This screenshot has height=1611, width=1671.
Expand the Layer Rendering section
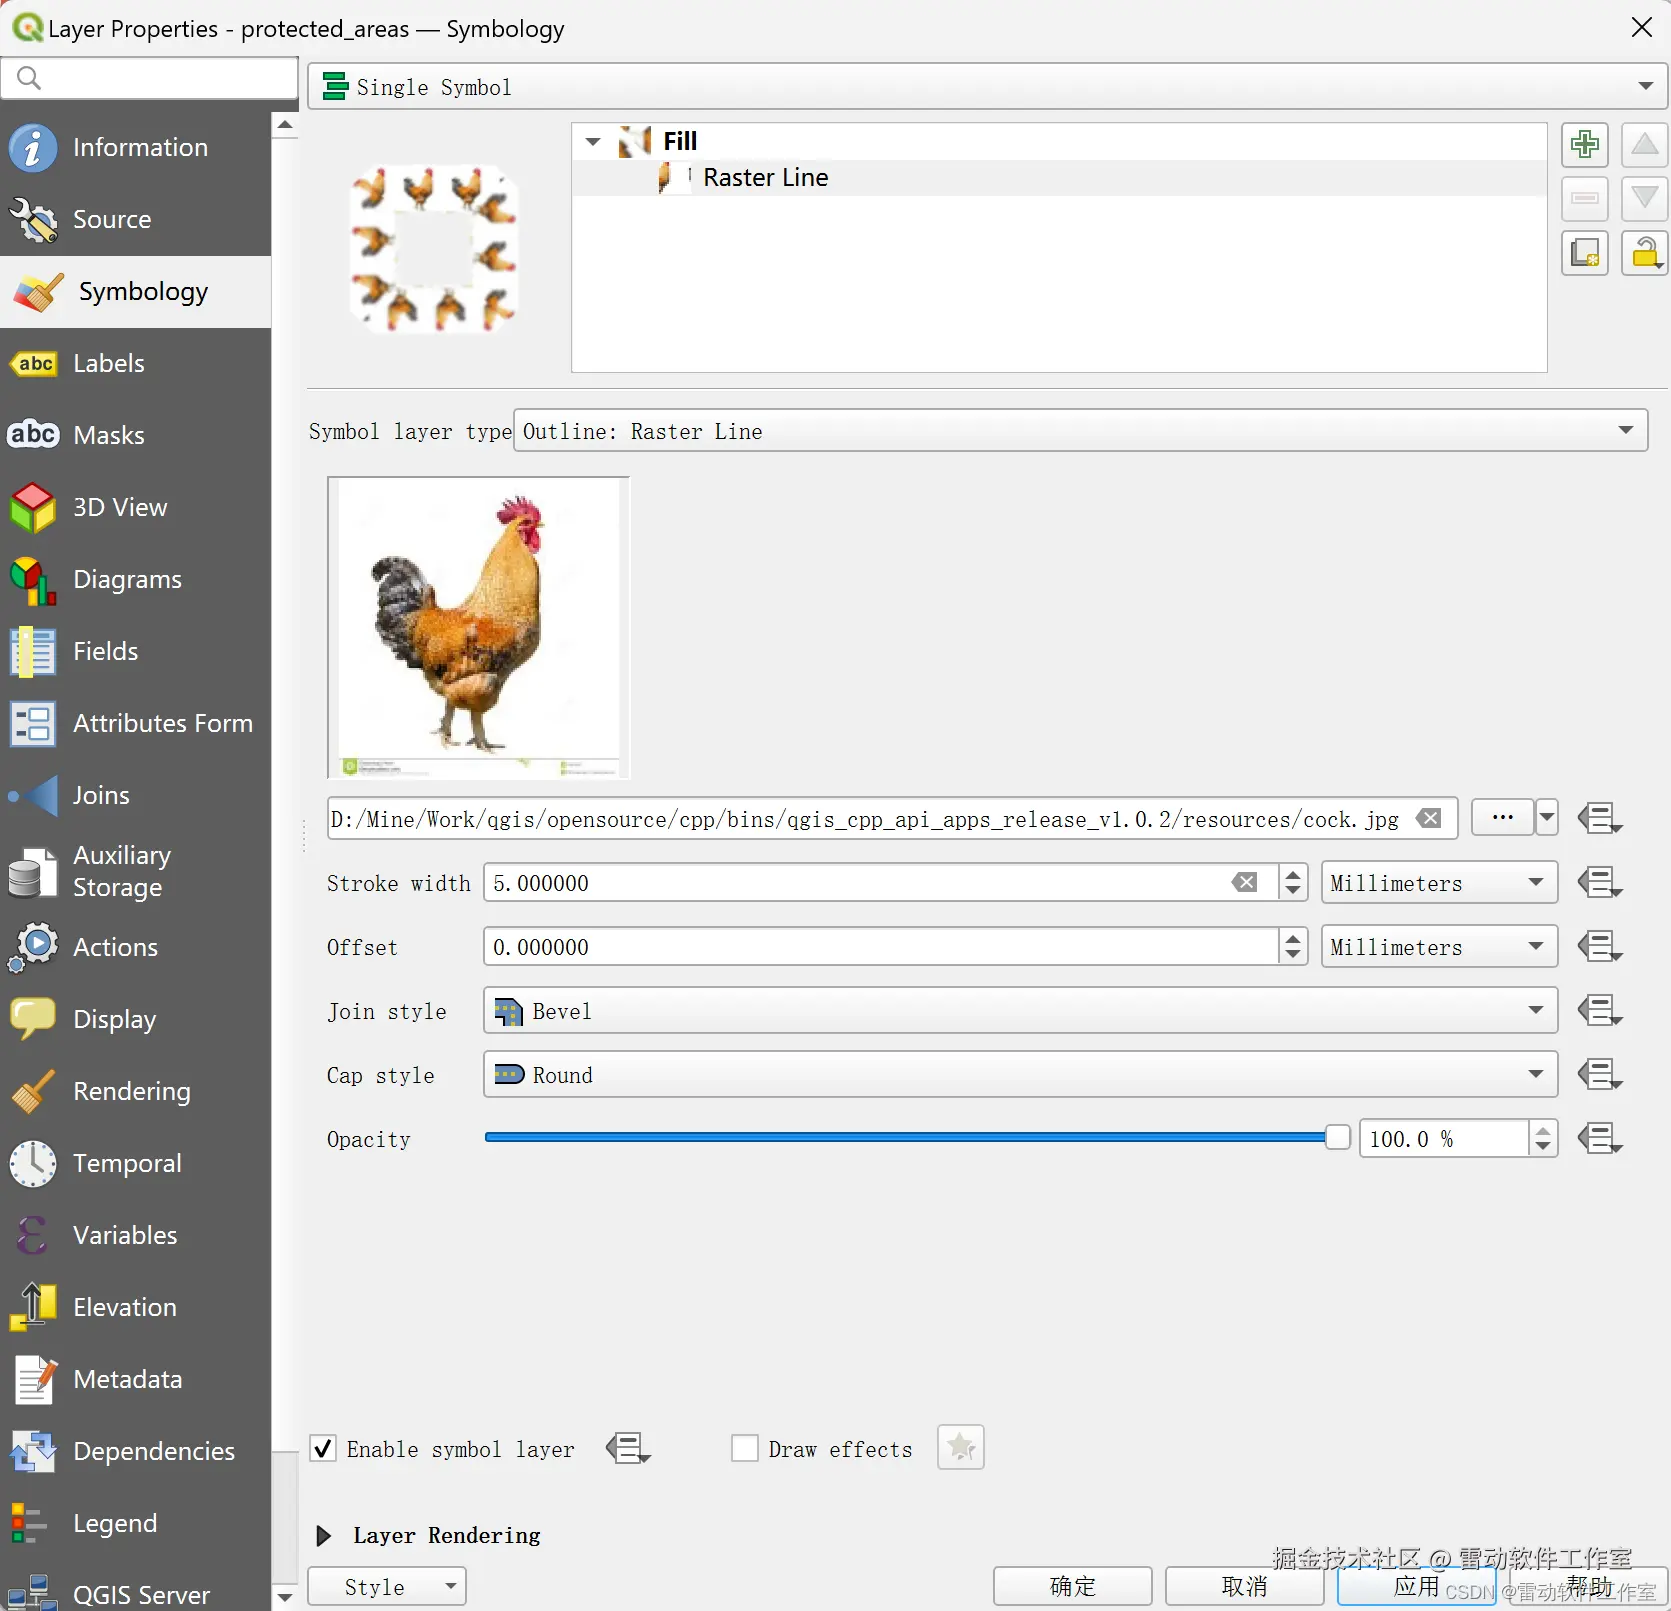(324, 1536)
